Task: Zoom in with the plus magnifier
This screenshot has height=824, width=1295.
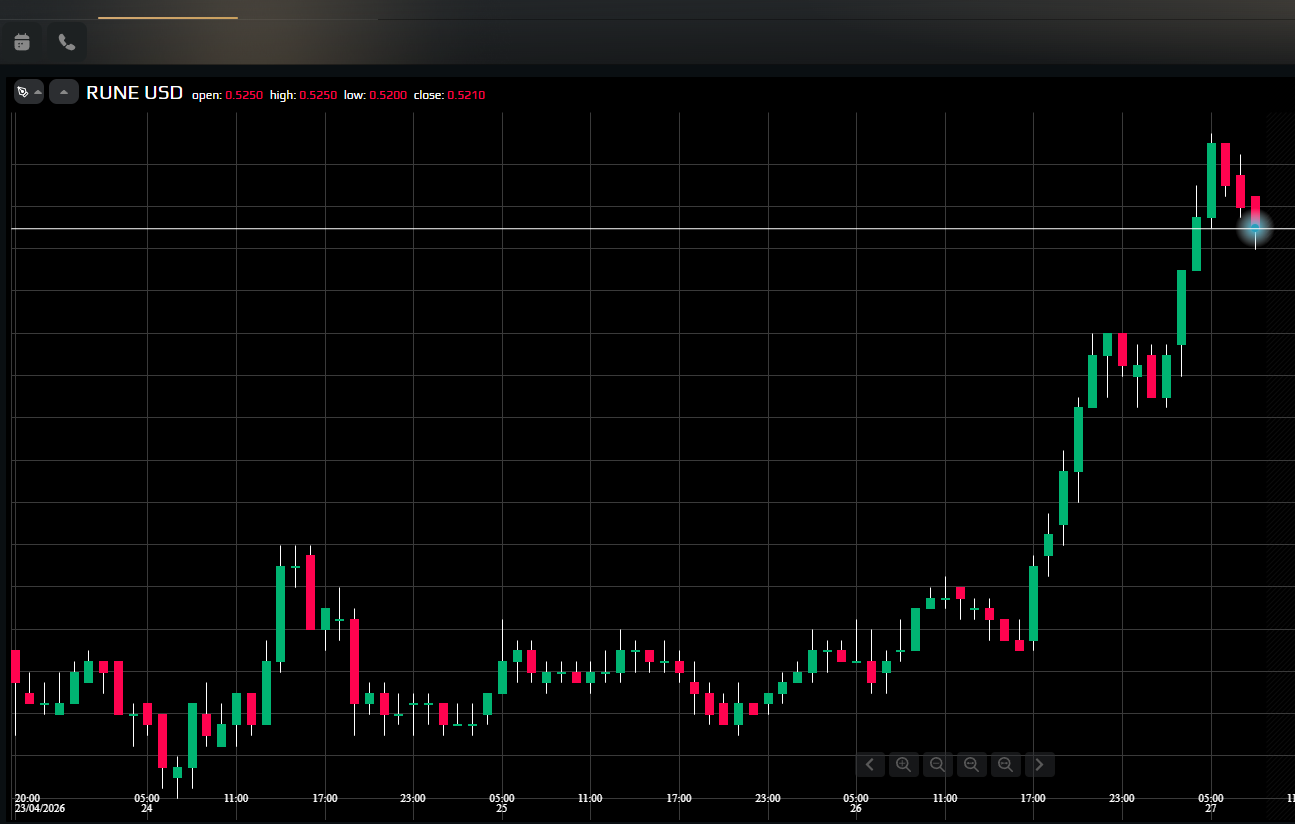Action: click(903, 765)
